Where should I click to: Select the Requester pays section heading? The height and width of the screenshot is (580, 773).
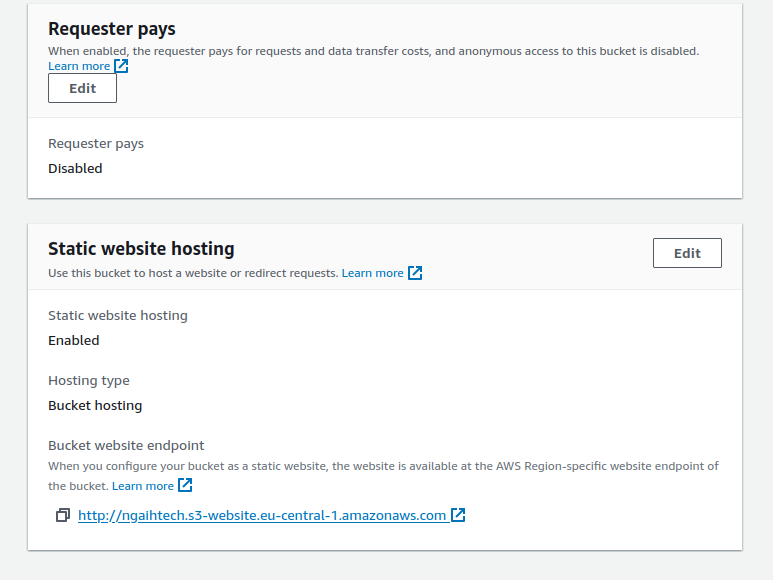[112, 29]
